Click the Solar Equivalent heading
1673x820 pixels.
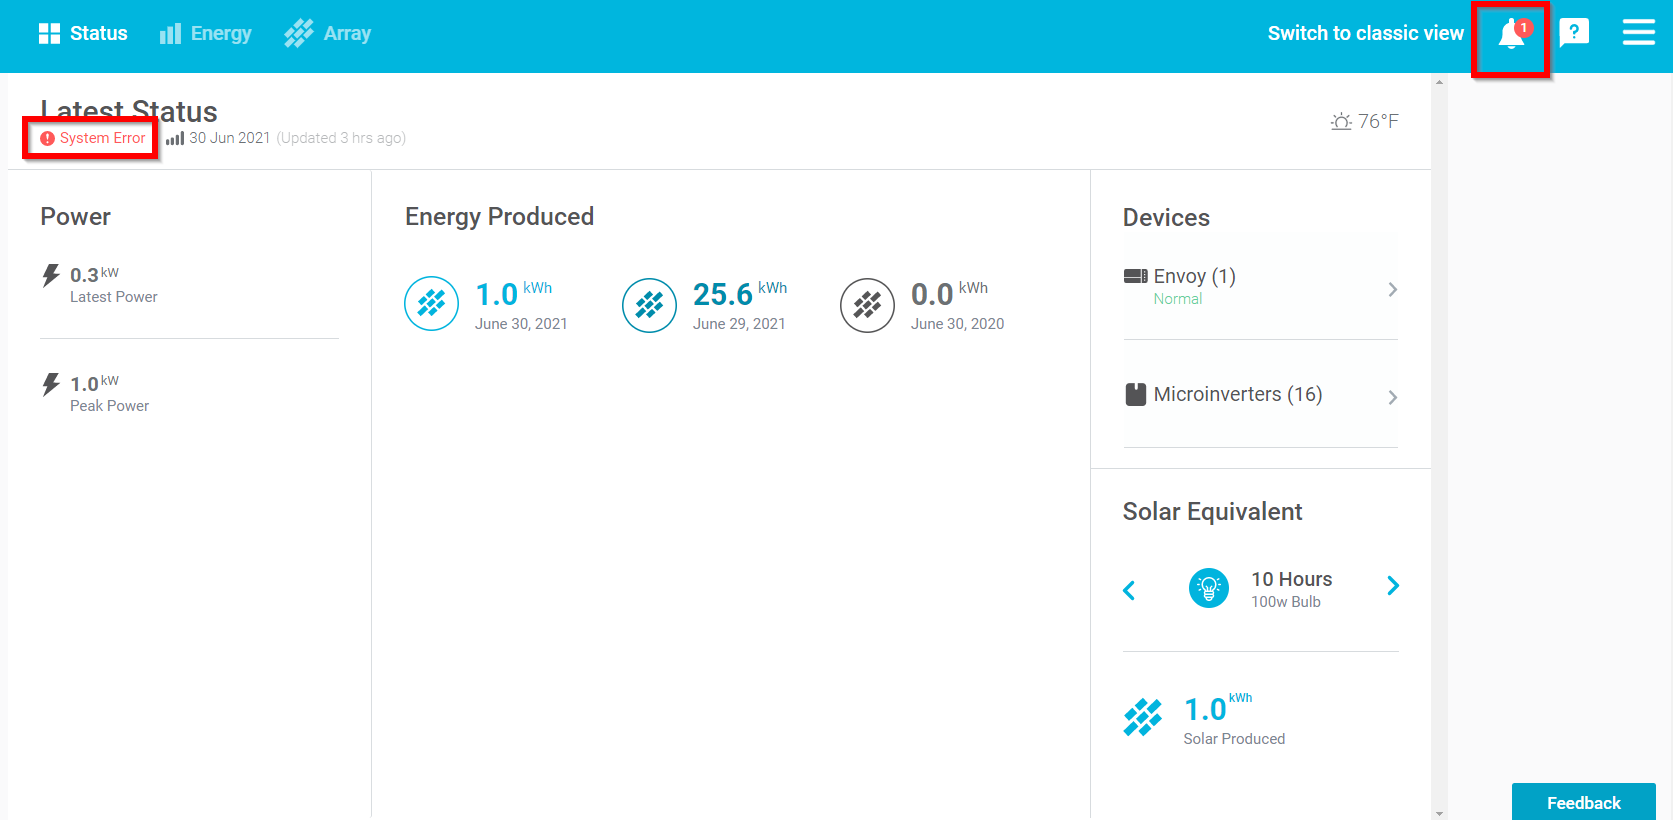[1212, 512]
